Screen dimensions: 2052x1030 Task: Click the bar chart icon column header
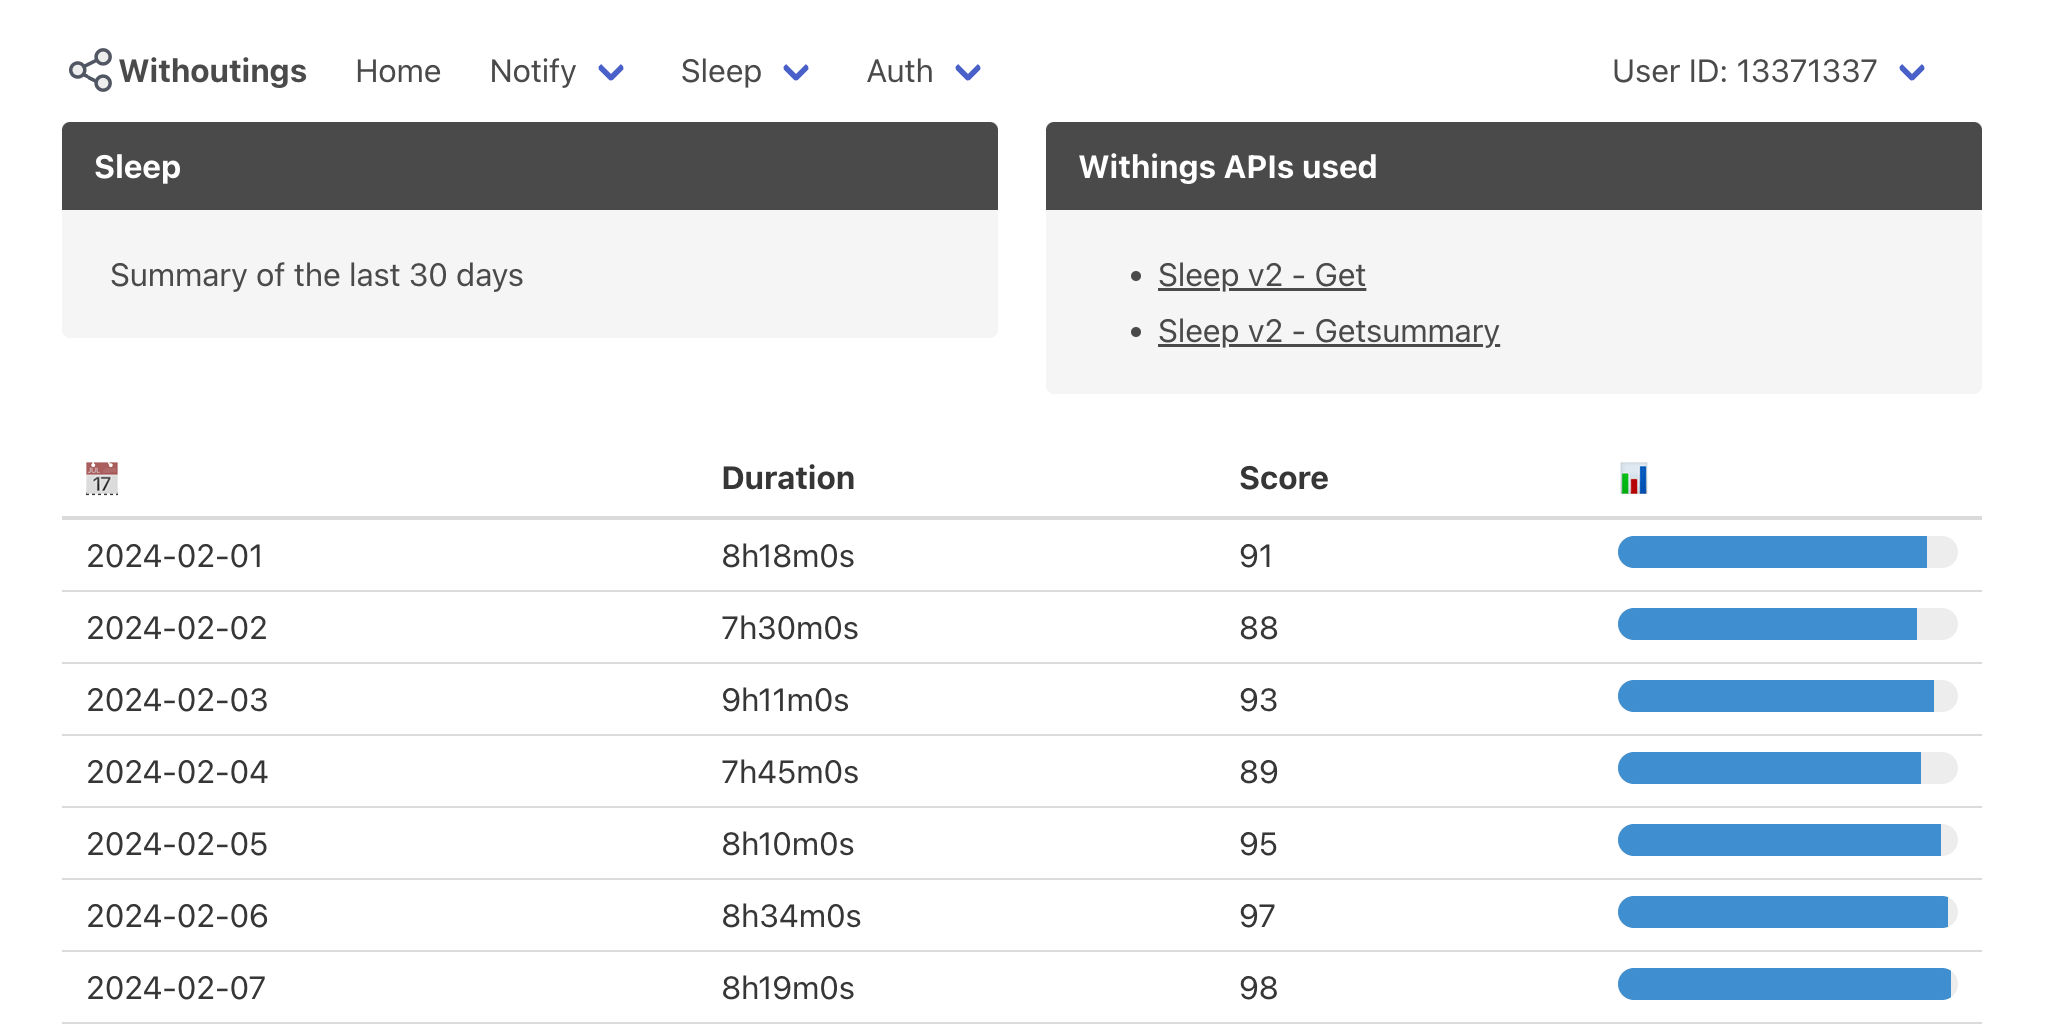coord(1633,479)
